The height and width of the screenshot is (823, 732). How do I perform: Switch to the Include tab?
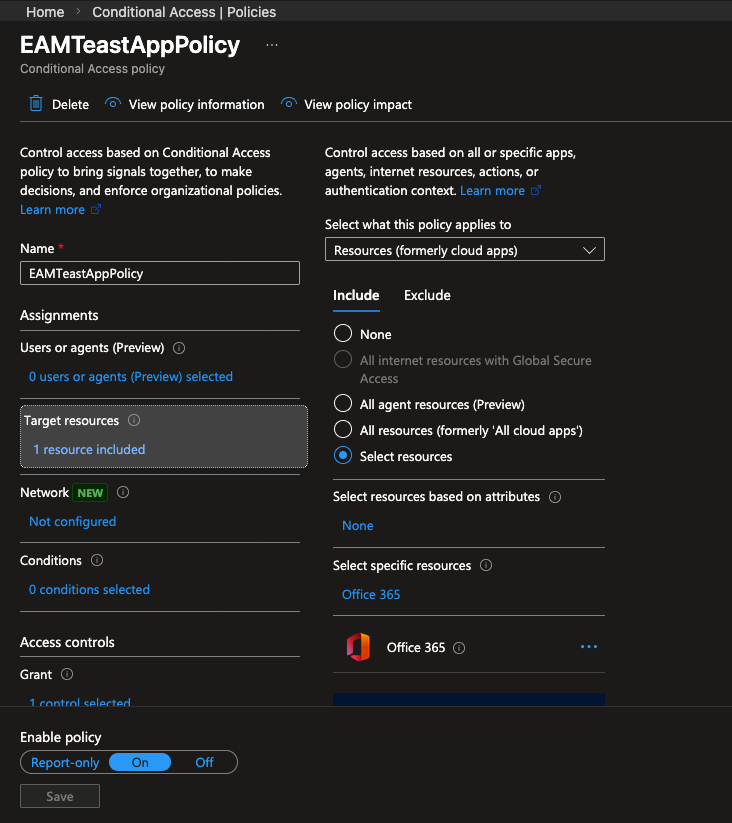(356, 296)
